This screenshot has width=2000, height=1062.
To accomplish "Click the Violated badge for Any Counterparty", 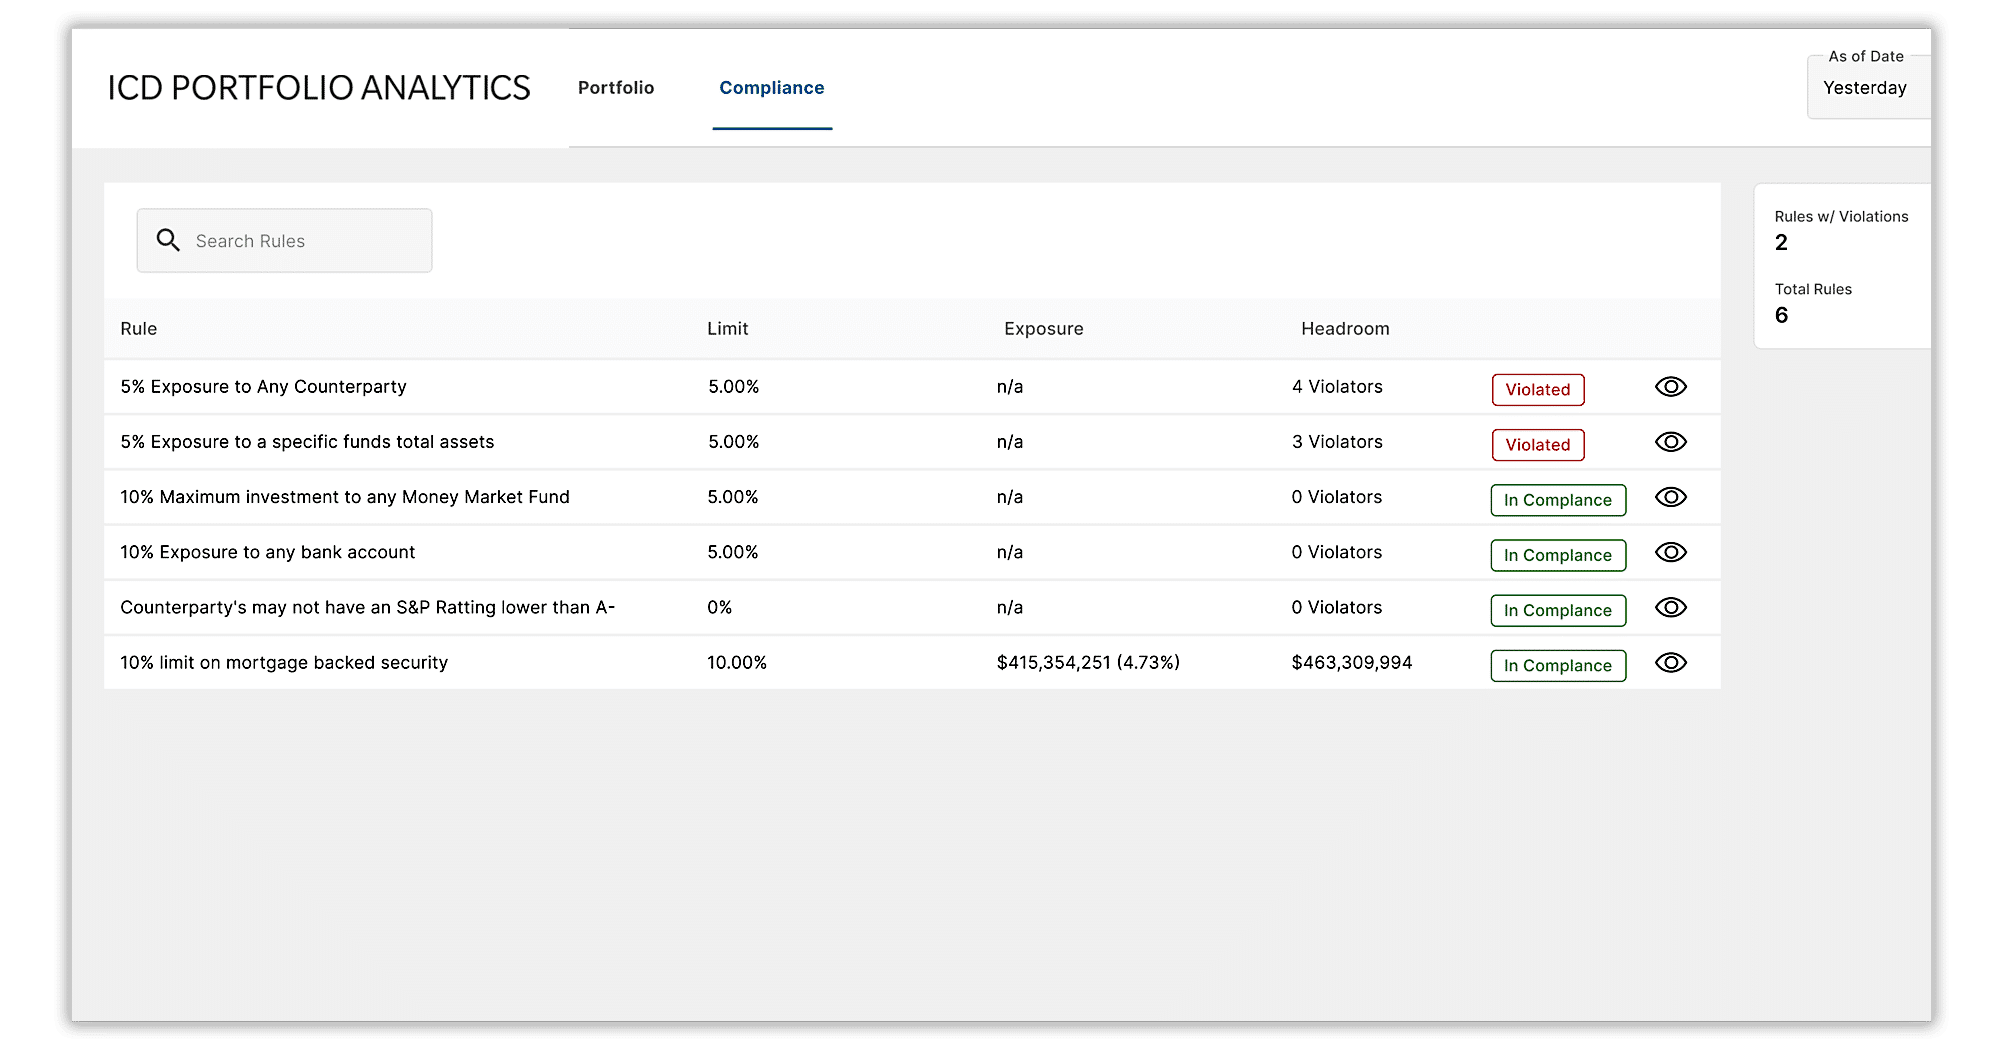I will [x=1537, y=390].
